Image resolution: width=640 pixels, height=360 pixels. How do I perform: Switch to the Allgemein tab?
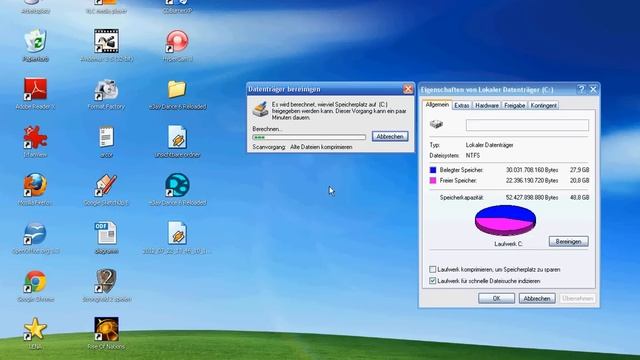click(437, 105)
